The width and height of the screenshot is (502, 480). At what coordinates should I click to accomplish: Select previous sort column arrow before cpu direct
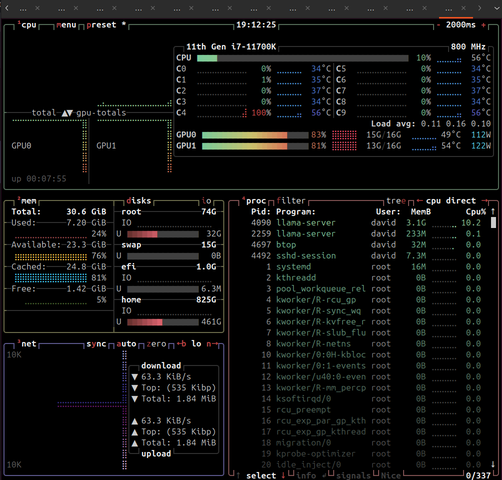419,201
